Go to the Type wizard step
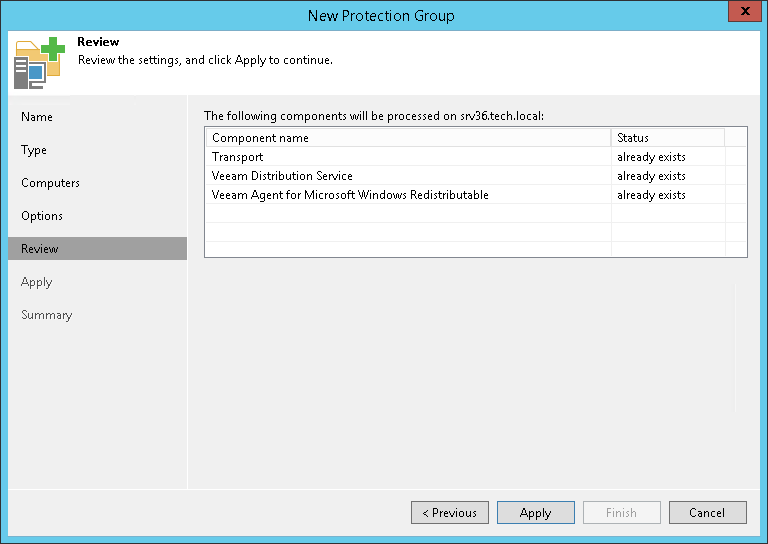The height and width of the screenshot is (544, 768). 34,150
